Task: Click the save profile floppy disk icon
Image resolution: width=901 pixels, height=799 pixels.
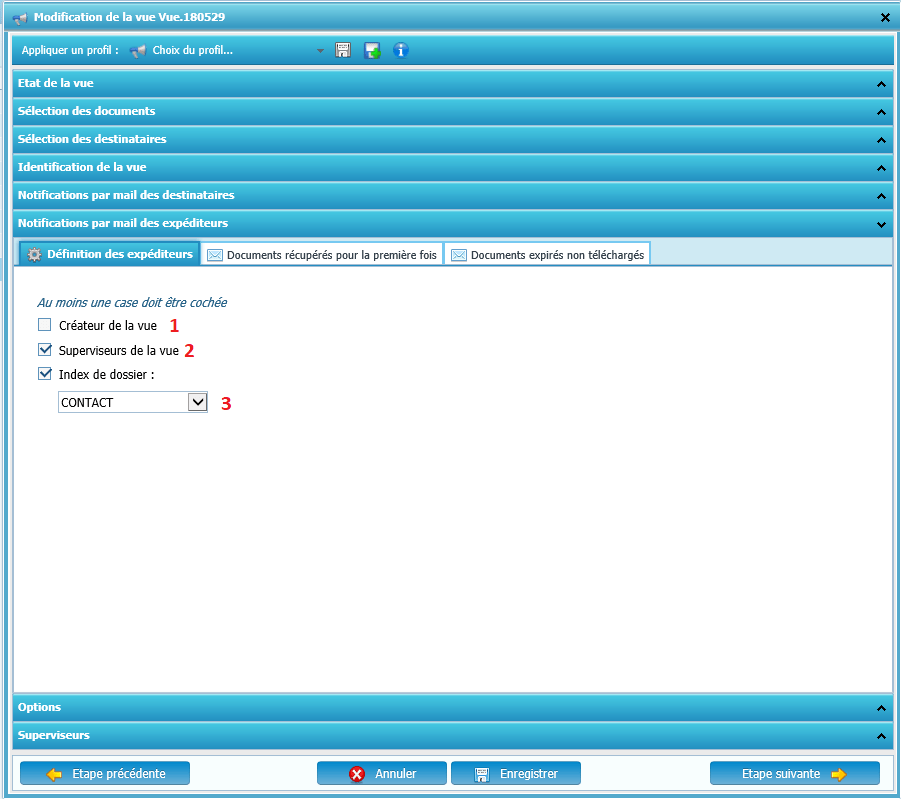Action: pos(343,50)
